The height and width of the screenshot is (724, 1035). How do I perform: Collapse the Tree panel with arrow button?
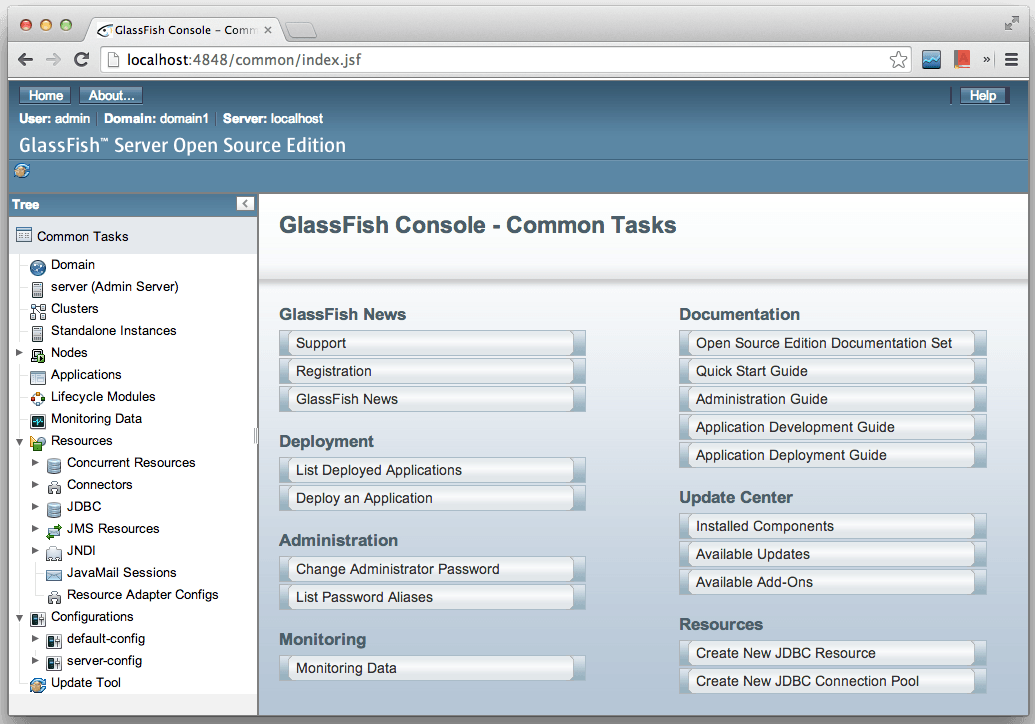245,204
